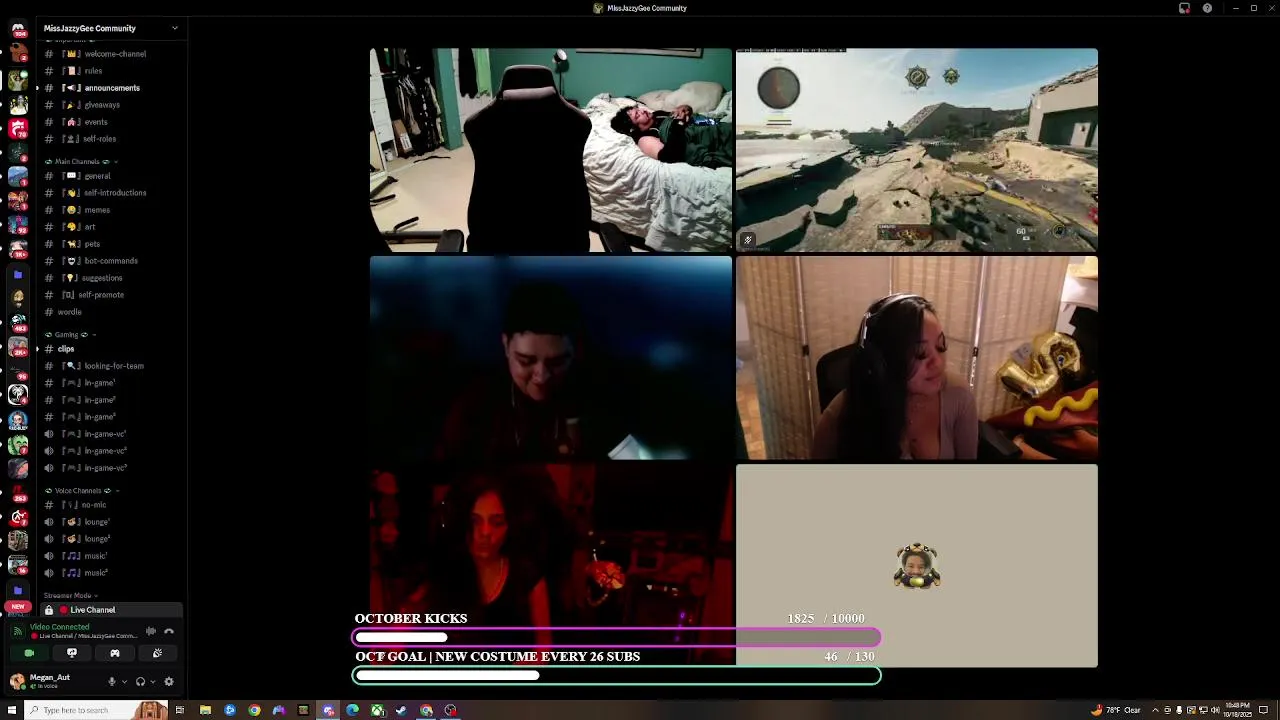This screenshot has width=1280, height=720.
Task: Join the in-game-vc¹ voice channel
Action: click(x=111, y=434)
